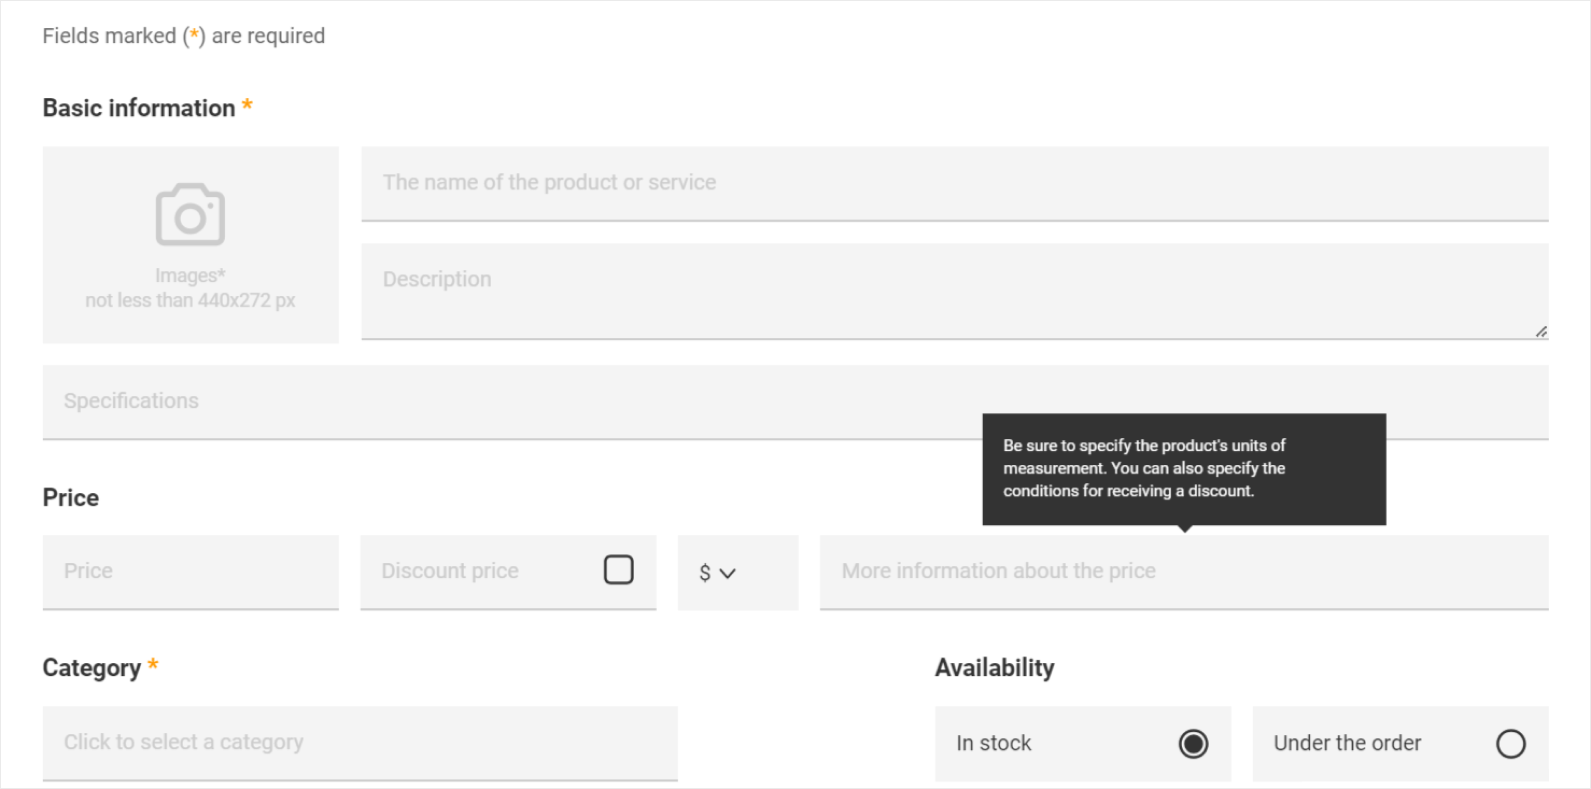The image size is (1591, 789).
Task: Click the Price input field
Action: point(190,571)
